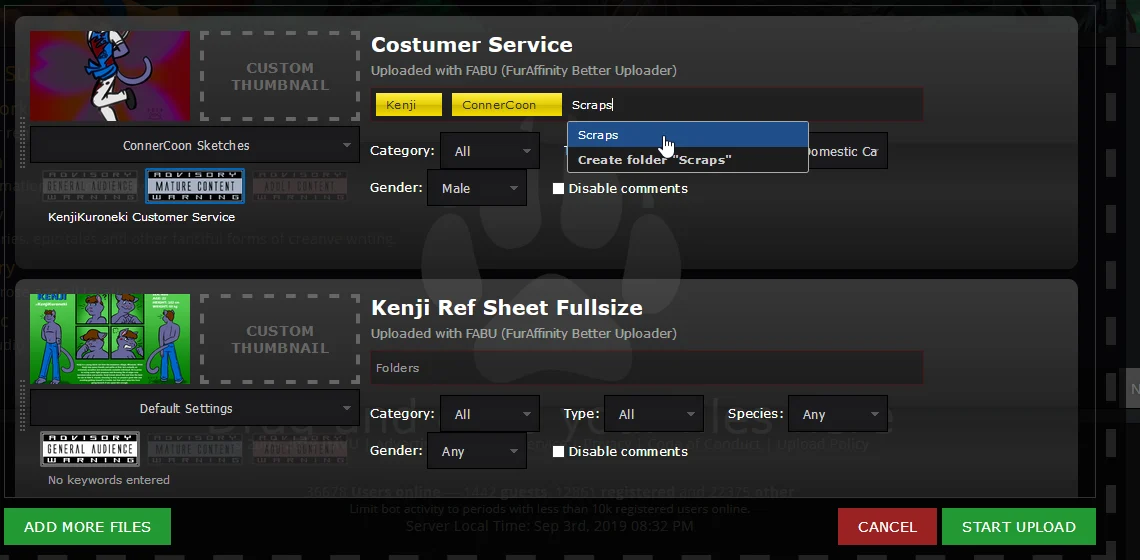Click Start Upload button
1140x560 pixels.
pyautogui.click(x=1019, y=527)
